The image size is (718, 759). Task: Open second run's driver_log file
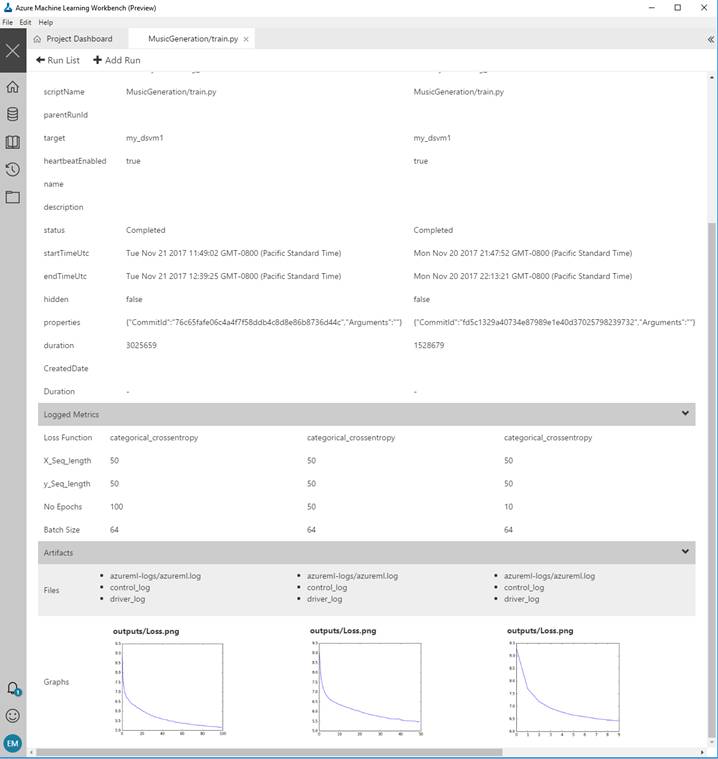pos(324,599)
